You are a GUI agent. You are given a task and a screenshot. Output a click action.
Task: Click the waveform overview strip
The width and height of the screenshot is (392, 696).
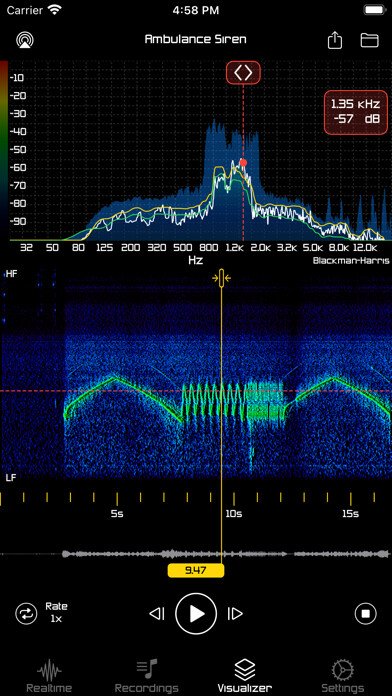[x=196, y=554]
